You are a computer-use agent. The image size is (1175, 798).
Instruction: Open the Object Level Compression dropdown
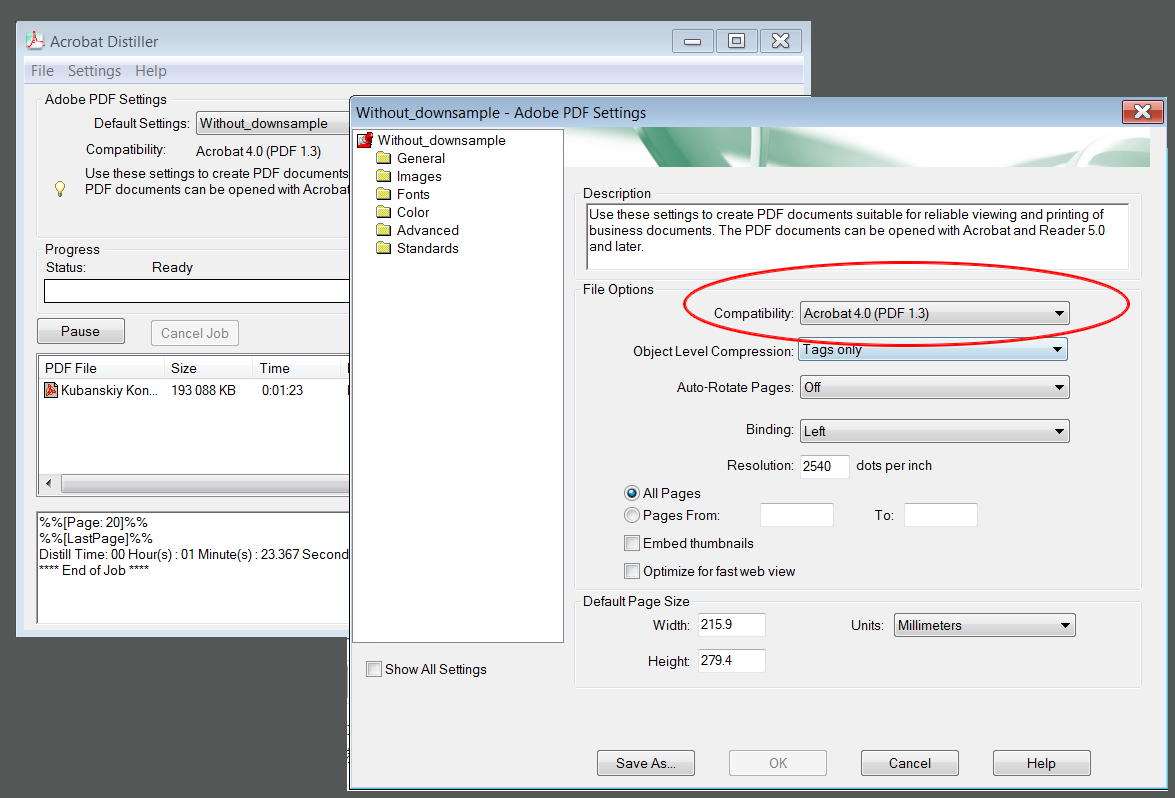pyautogui.click(x=933, y=350)
